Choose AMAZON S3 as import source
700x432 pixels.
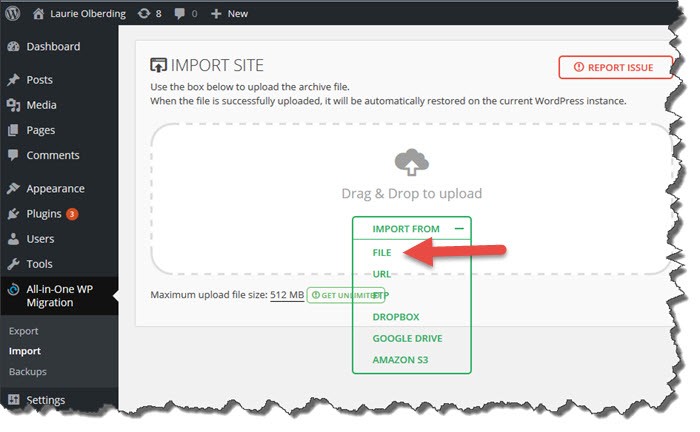coord(400,360)
